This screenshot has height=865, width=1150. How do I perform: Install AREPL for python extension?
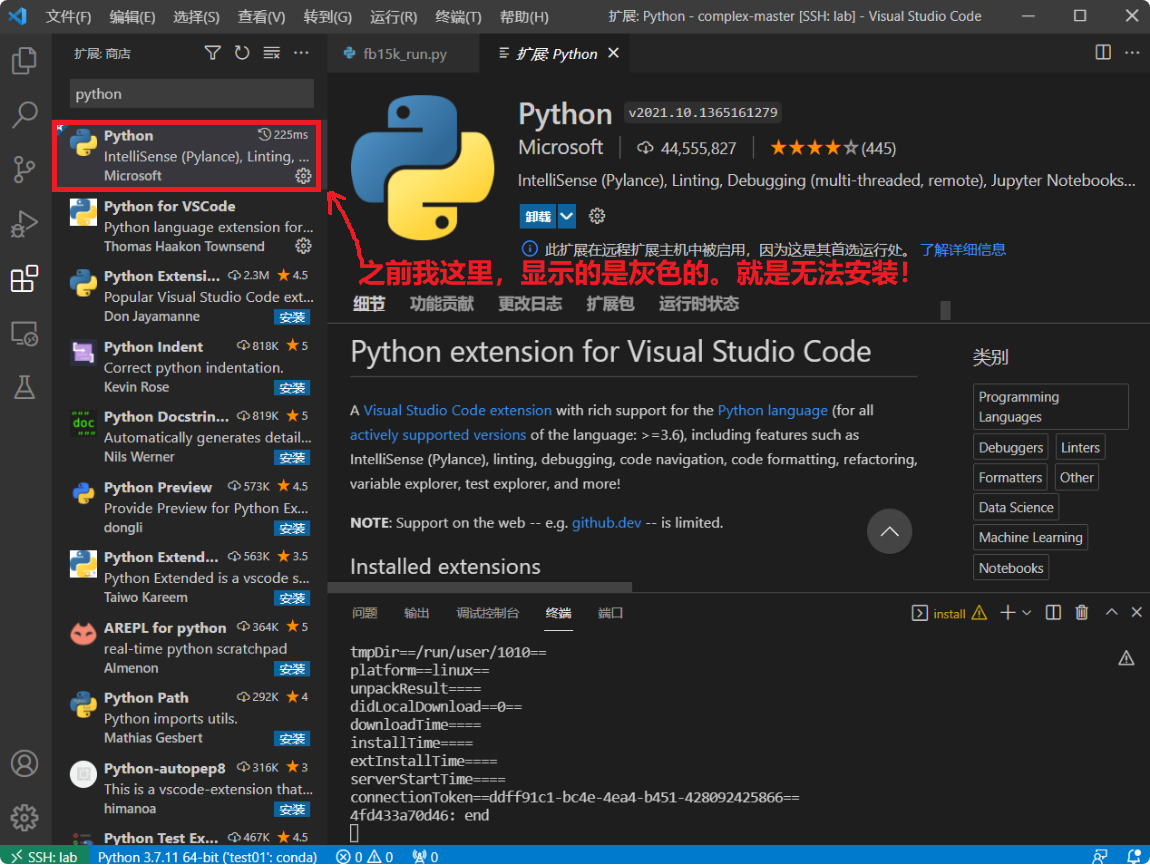tap(292, 669)
